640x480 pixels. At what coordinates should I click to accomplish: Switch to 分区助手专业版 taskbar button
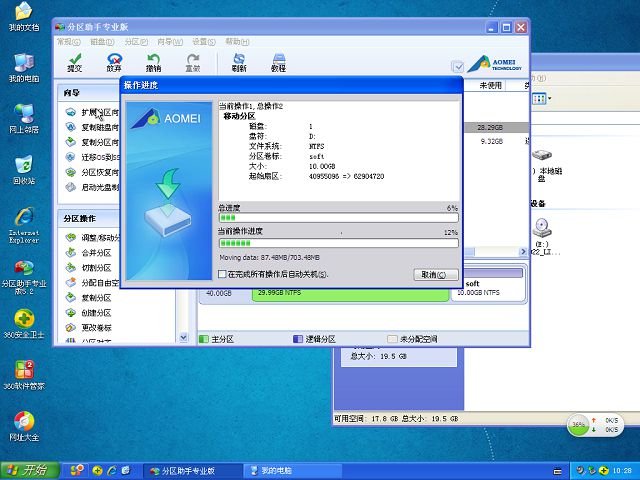(193, 471)
